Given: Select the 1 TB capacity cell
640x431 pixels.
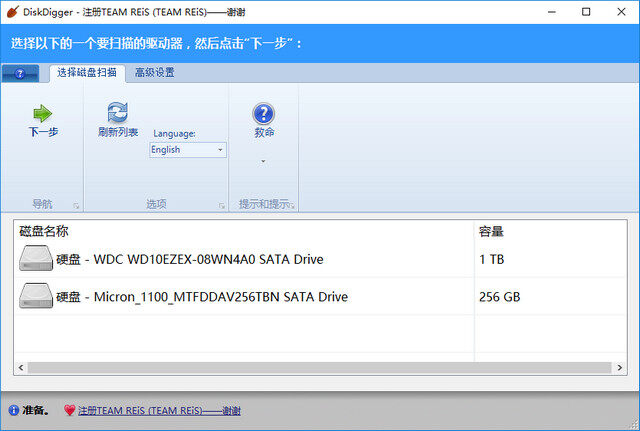Looking at the screenshot, I should click(x=492, y=259).
